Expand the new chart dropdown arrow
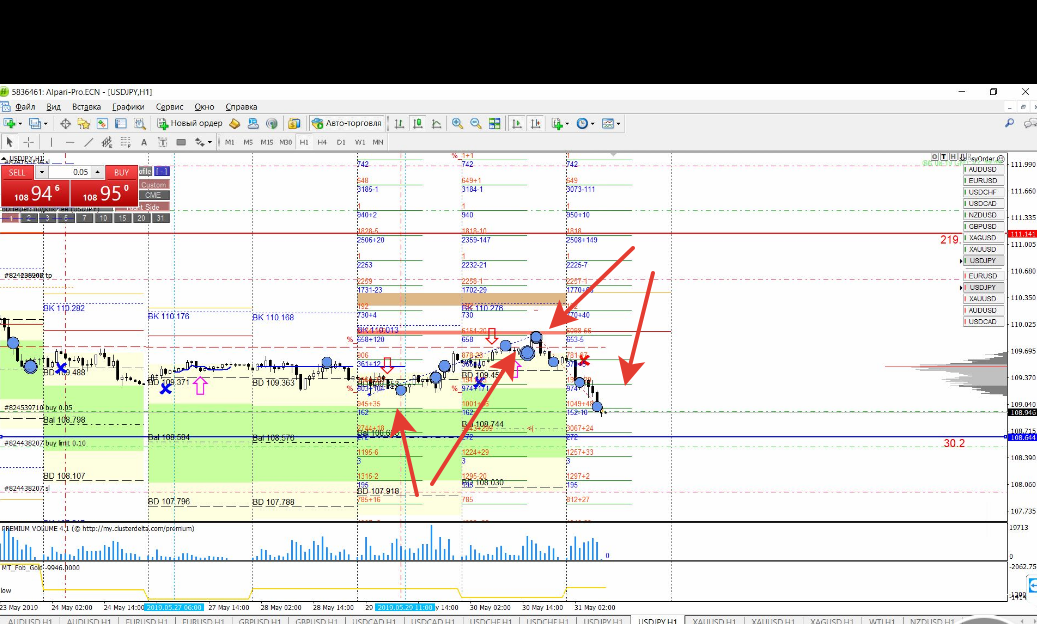This screenshot has width=1037, height=624. pyautogui.click(x=20, y=124)
